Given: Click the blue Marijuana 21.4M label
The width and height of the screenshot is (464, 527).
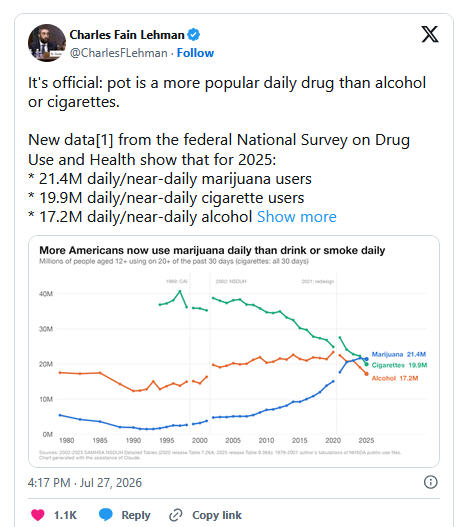Looking at the screenshot, I should (x=398, y=354).
